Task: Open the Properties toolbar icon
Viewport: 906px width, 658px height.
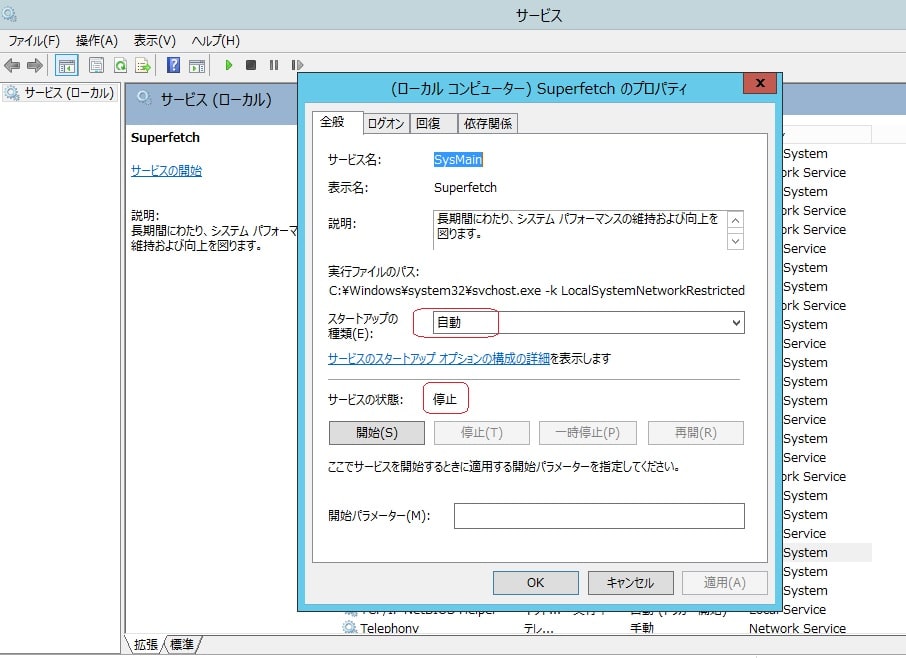Action: [x=96, y=65]
